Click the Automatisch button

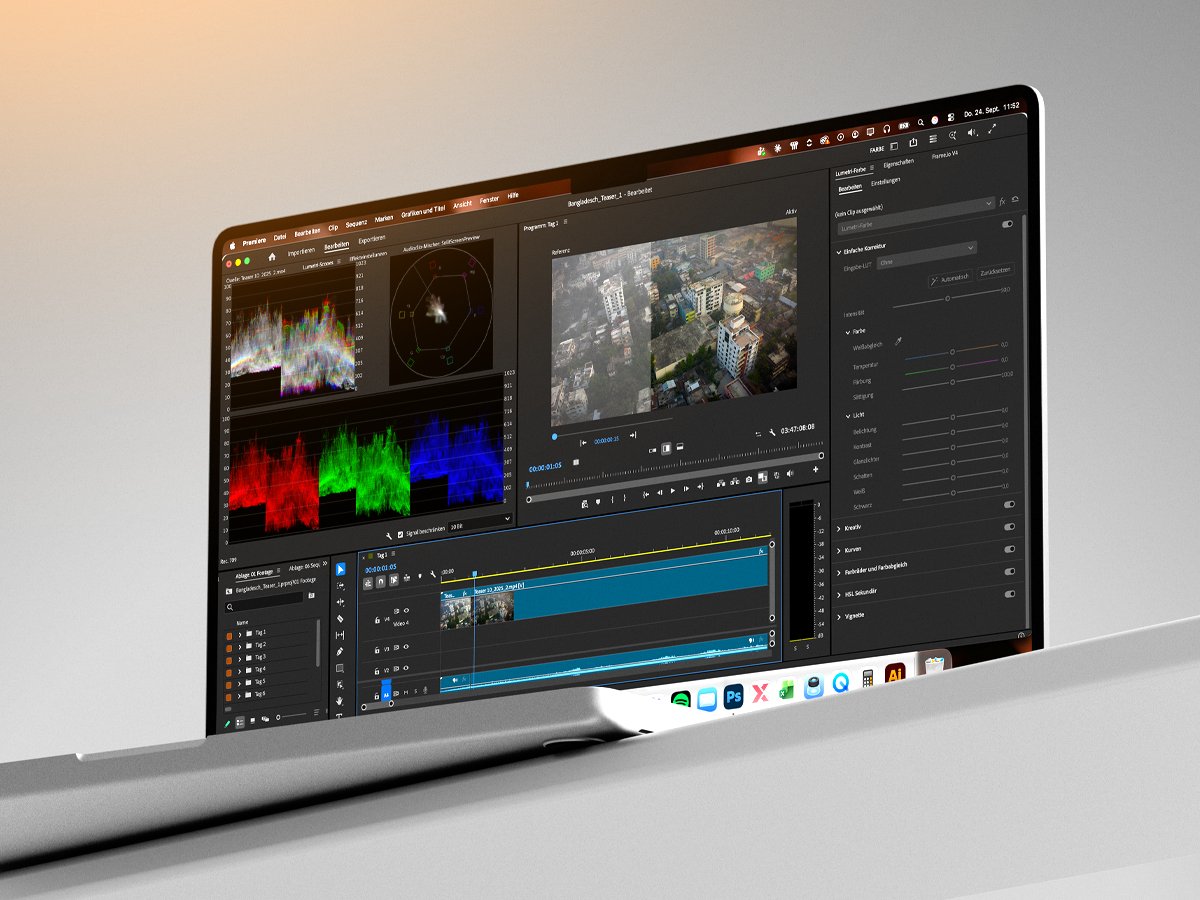click(951, 278)
